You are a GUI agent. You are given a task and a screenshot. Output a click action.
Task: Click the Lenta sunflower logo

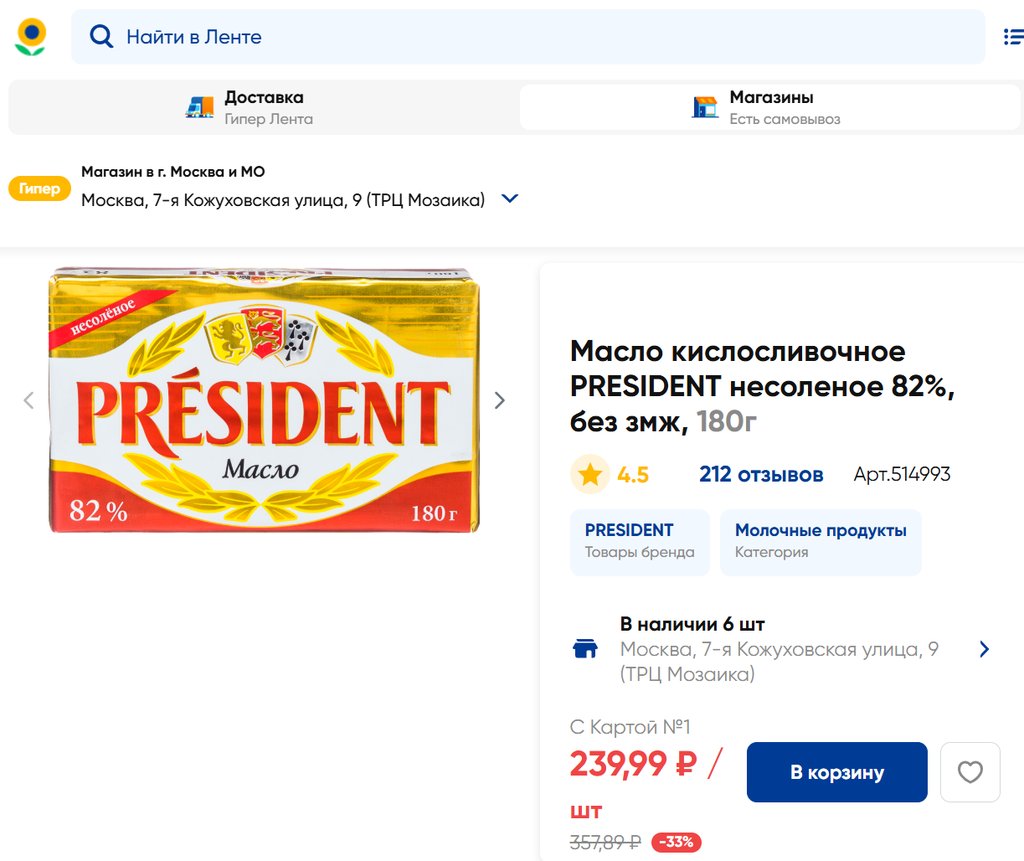[x=31, y=37]
